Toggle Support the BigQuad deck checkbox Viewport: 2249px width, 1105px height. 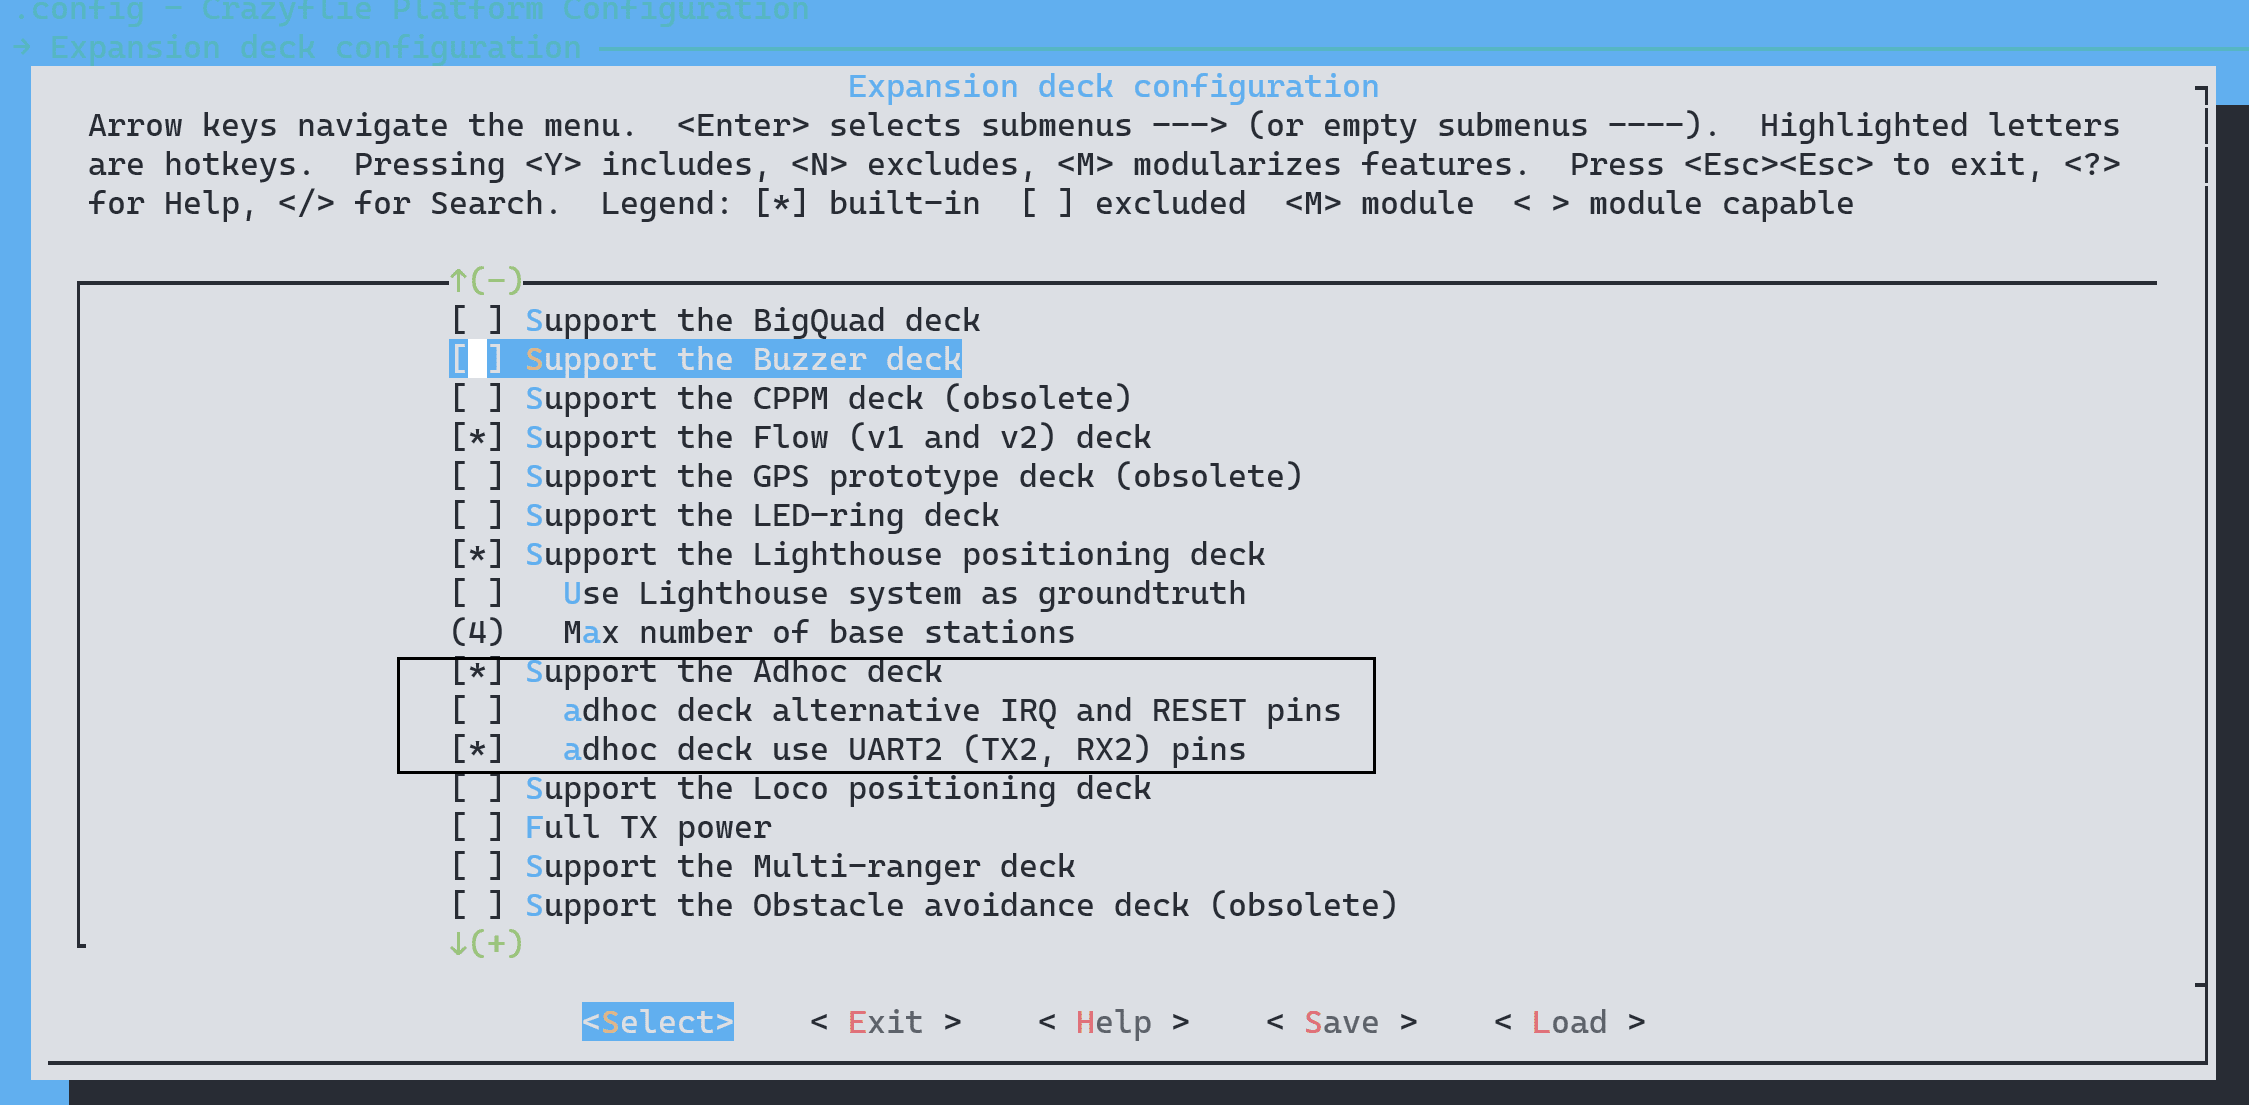point(715,321)
